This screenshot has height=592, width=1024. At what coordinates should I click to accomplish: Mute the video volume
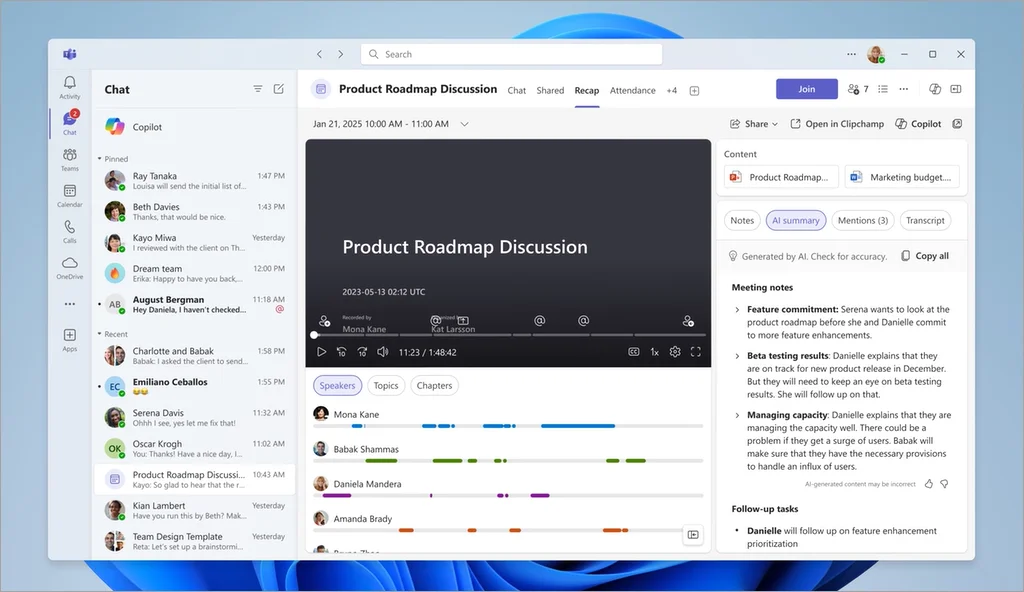click(x=383, y=352)
